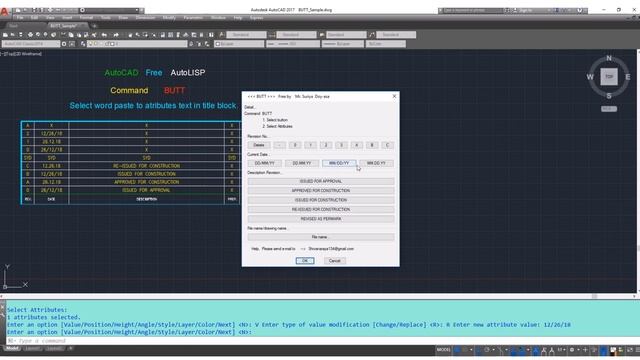Click the File name button in dialog
640x360 pixels.
click(x=321, y=237)
